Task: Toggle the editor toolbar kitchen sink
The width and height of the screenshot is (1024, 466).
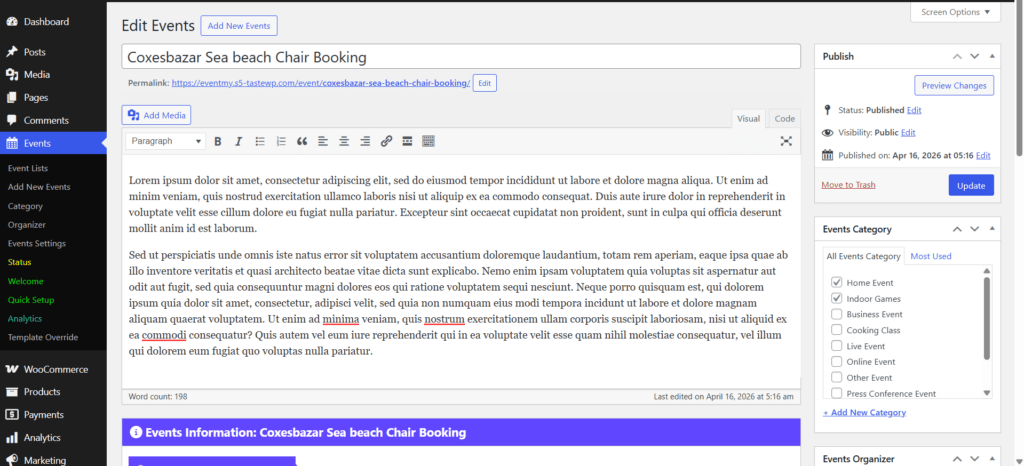Action: pyautogui.click(x=428, y=141)
